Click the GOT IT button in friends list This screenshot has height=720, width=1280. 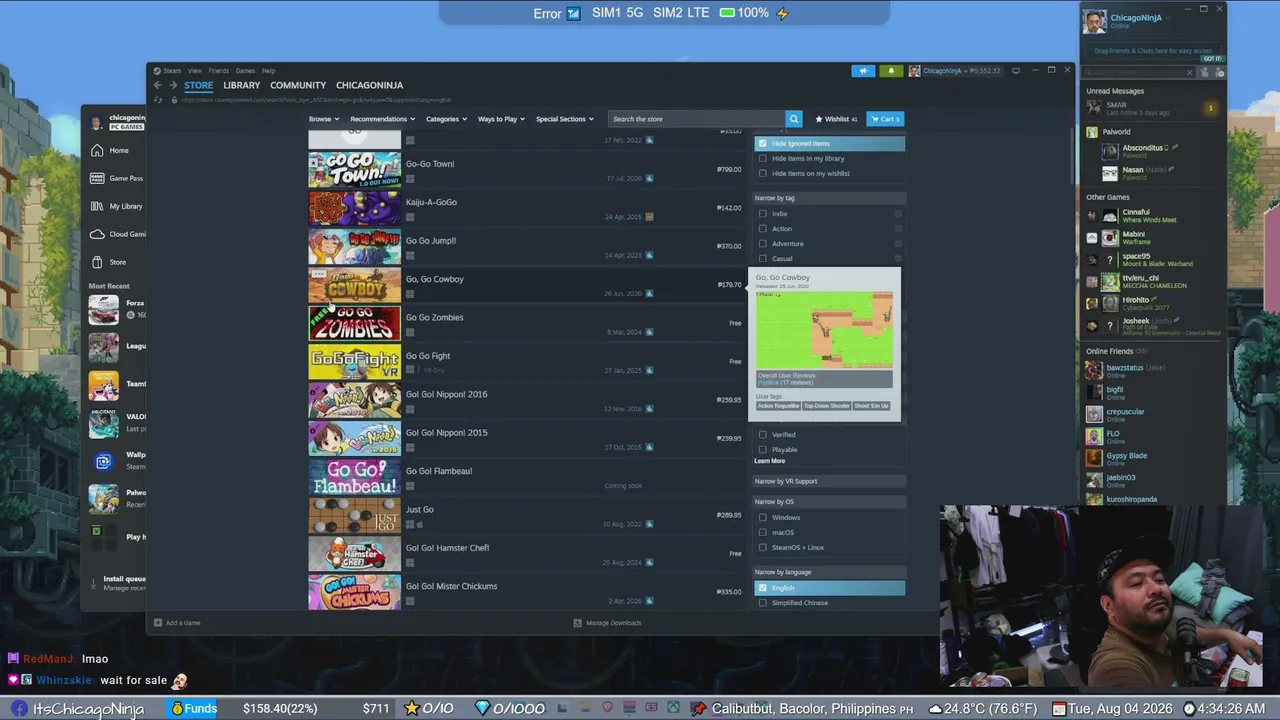point(1212,59)
